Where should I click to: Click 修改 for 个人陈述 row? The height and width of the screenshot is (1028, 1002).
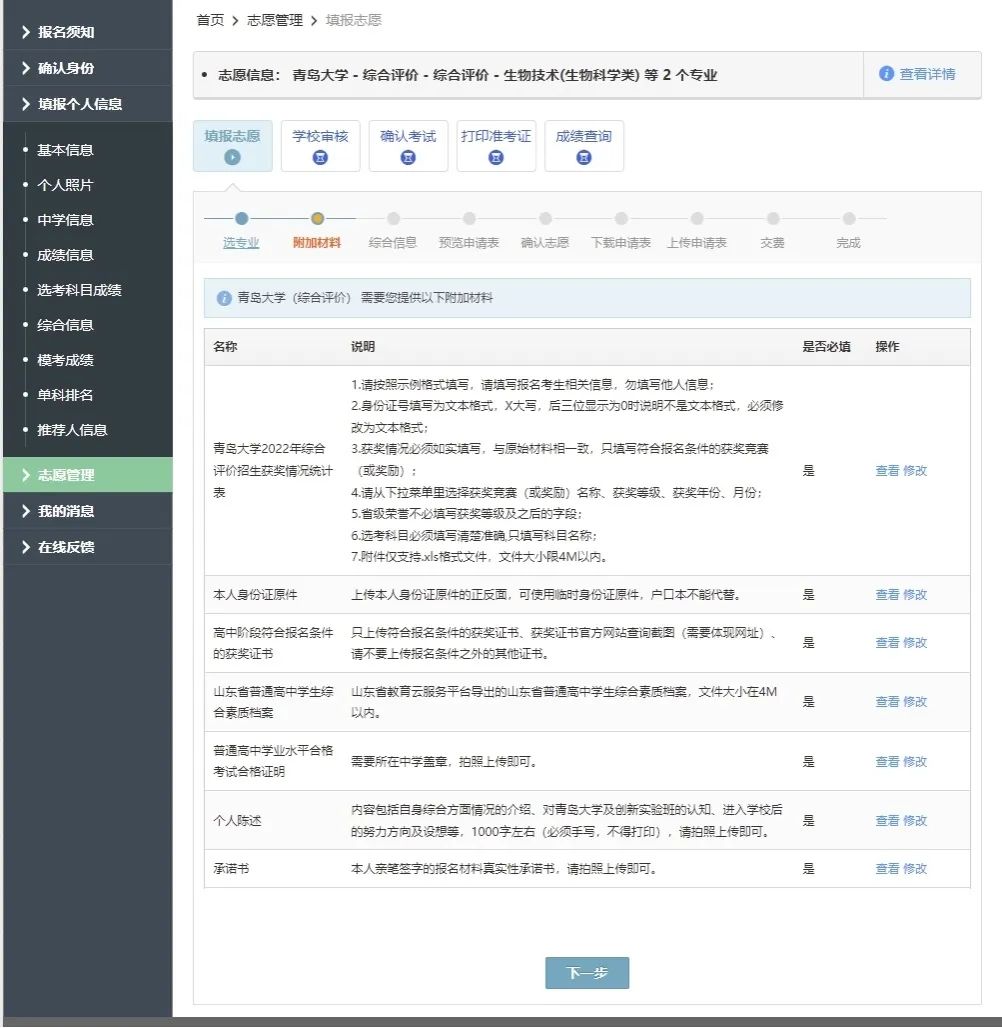click(x=915, y=821)
